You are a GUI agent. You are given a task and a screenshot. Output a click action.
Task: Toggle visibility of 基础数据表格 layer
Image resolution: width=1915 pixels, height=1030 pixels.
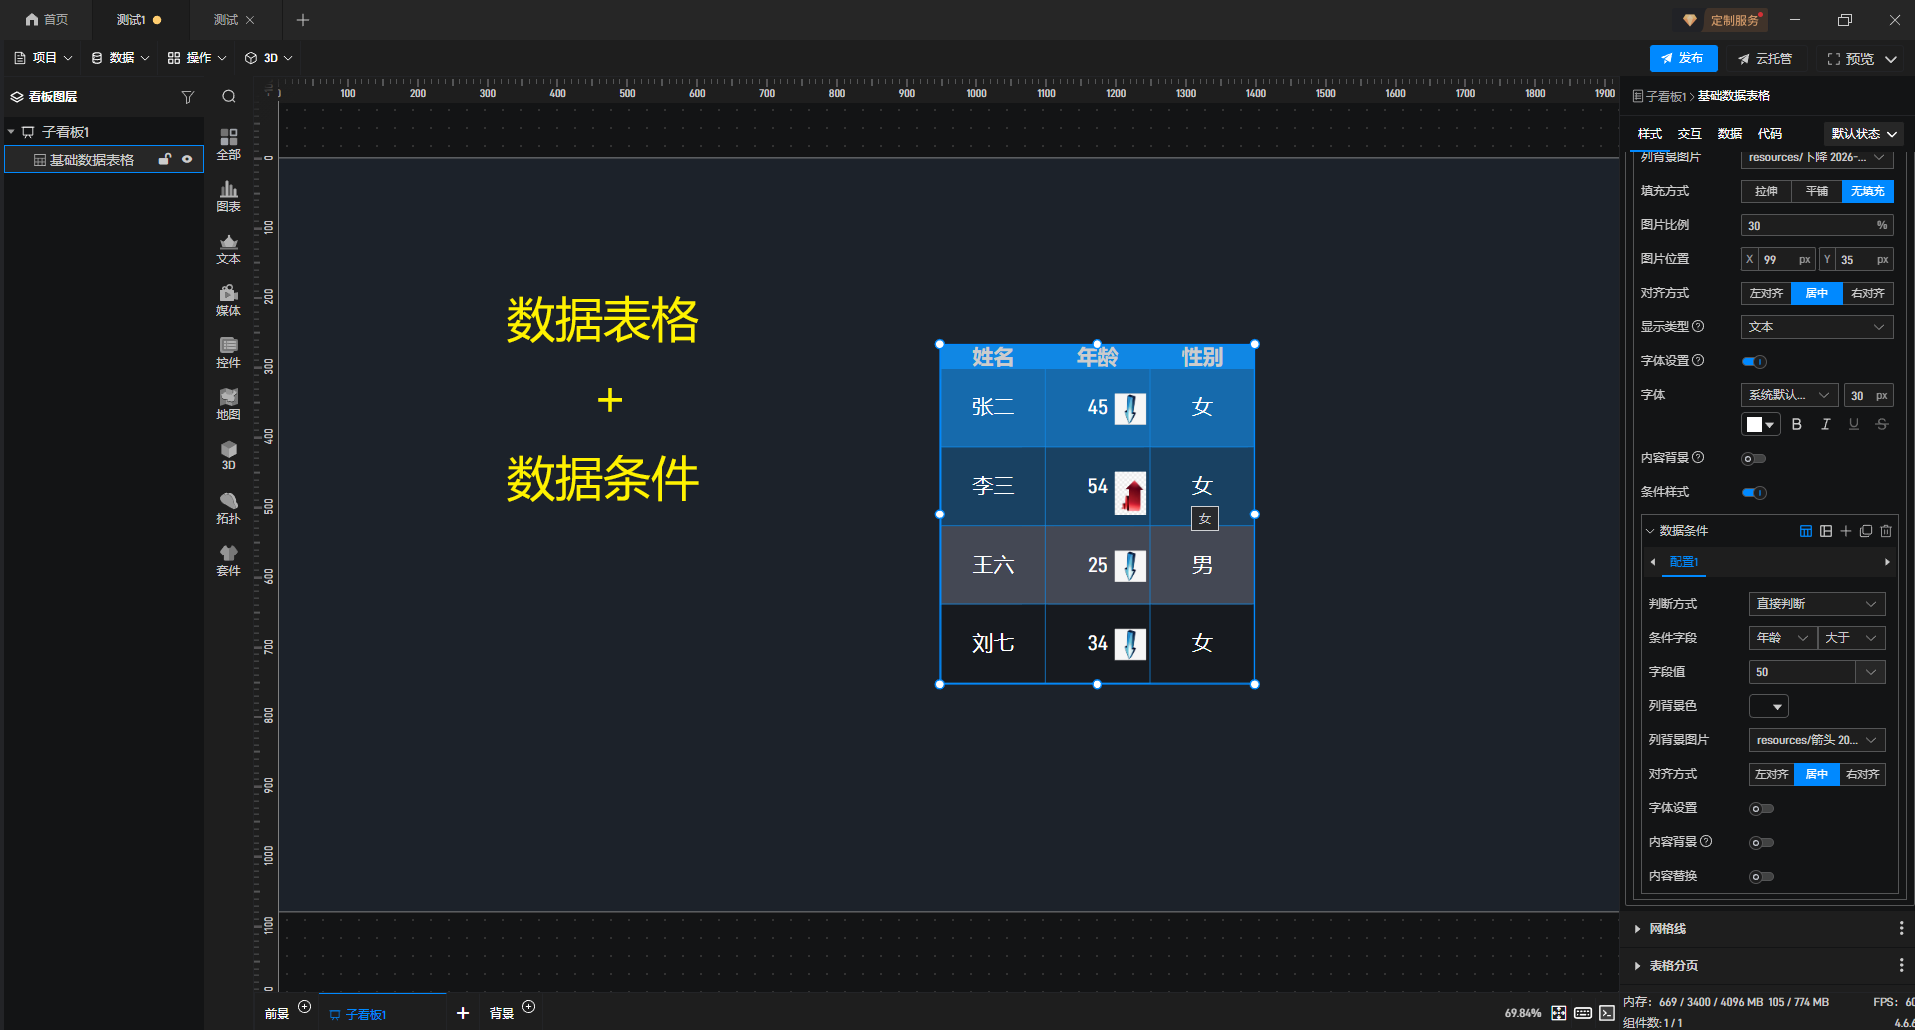coord(187,160)
